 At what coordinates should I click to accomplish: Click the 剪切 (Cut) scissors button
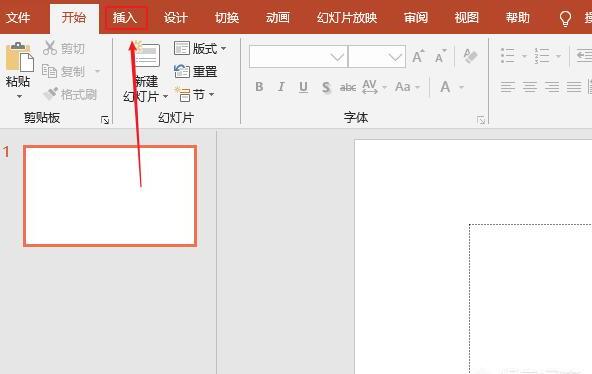point(63,48)
